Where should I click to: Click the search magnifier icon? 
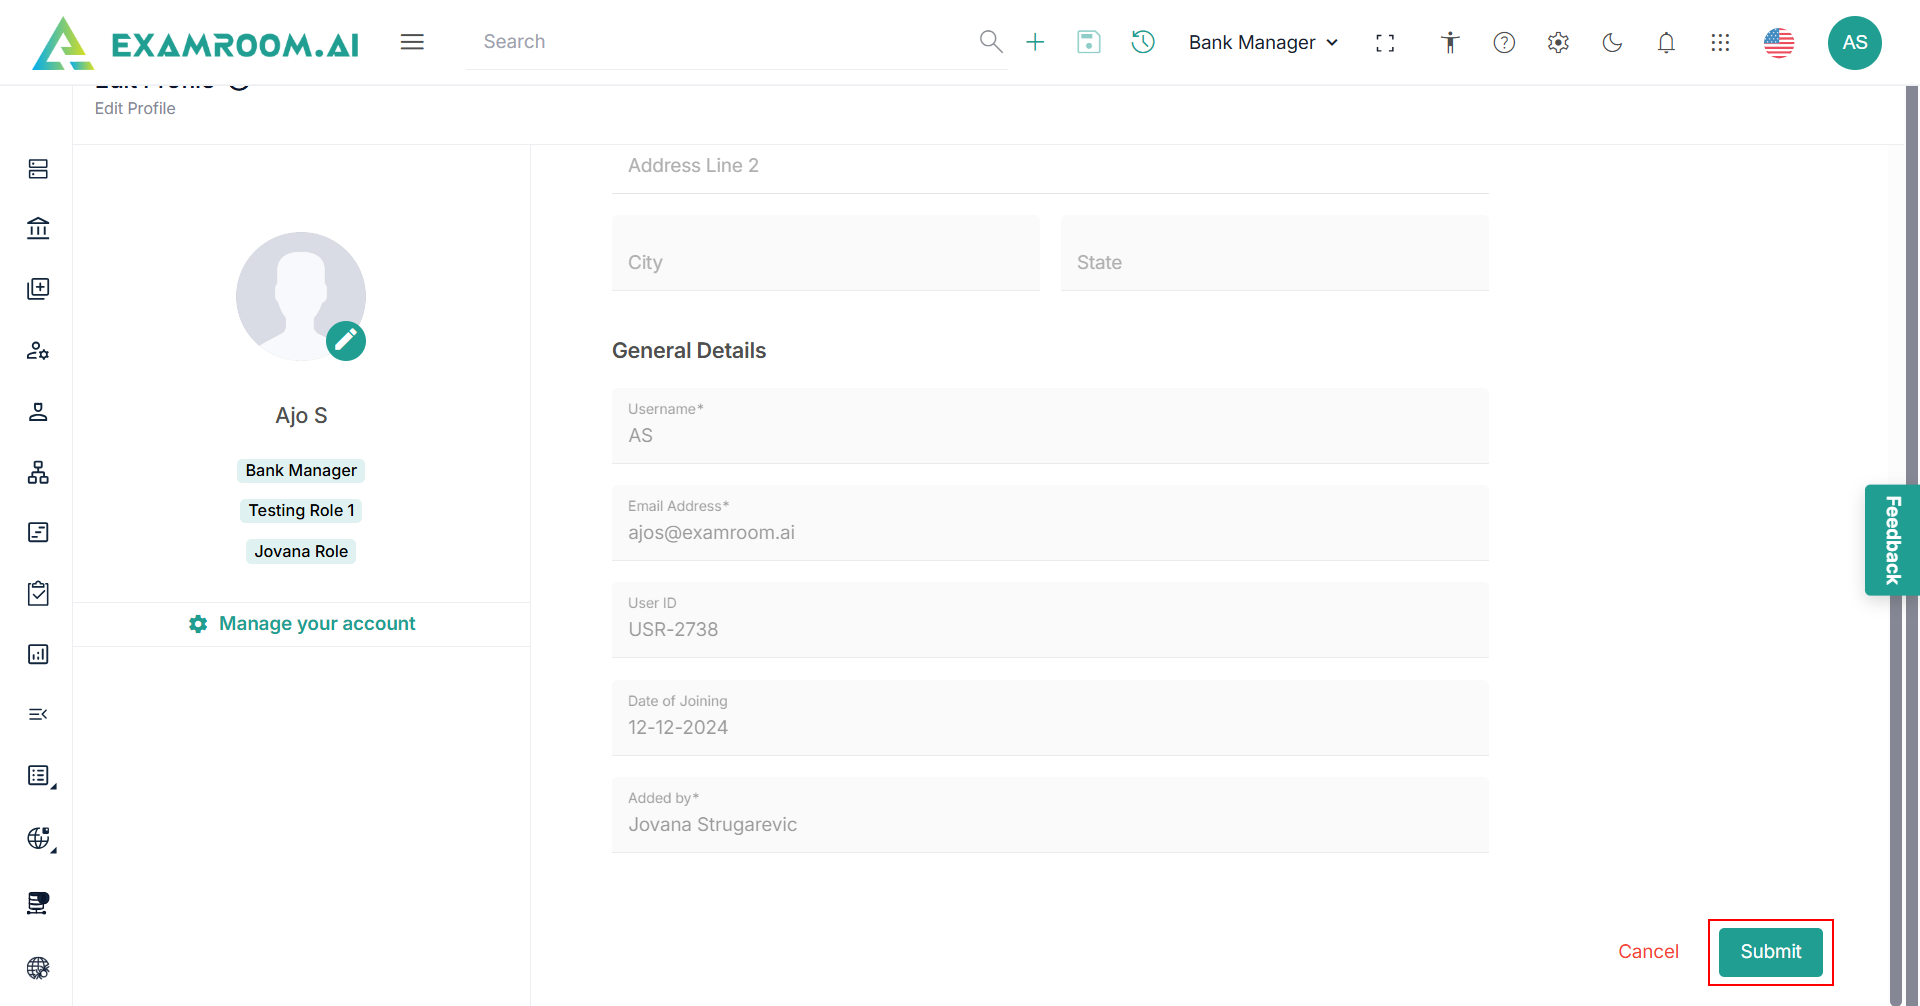point(990,42)
